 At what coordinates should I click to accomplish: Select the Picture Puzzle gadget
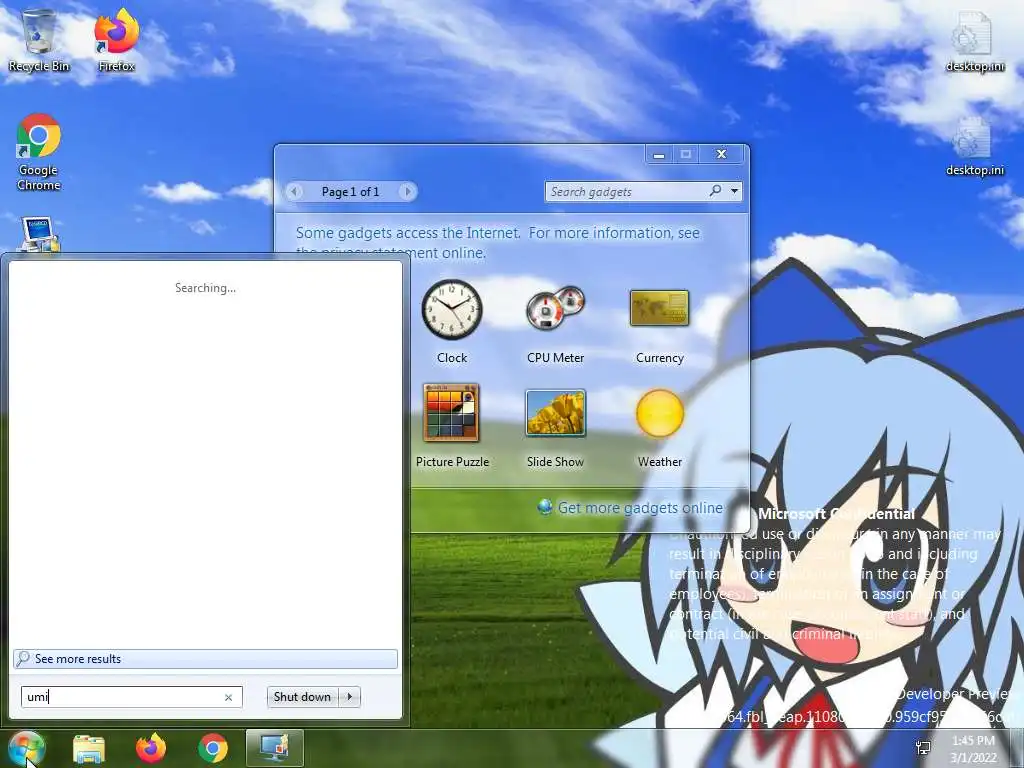pyautogui.click(x=452, y=426)
